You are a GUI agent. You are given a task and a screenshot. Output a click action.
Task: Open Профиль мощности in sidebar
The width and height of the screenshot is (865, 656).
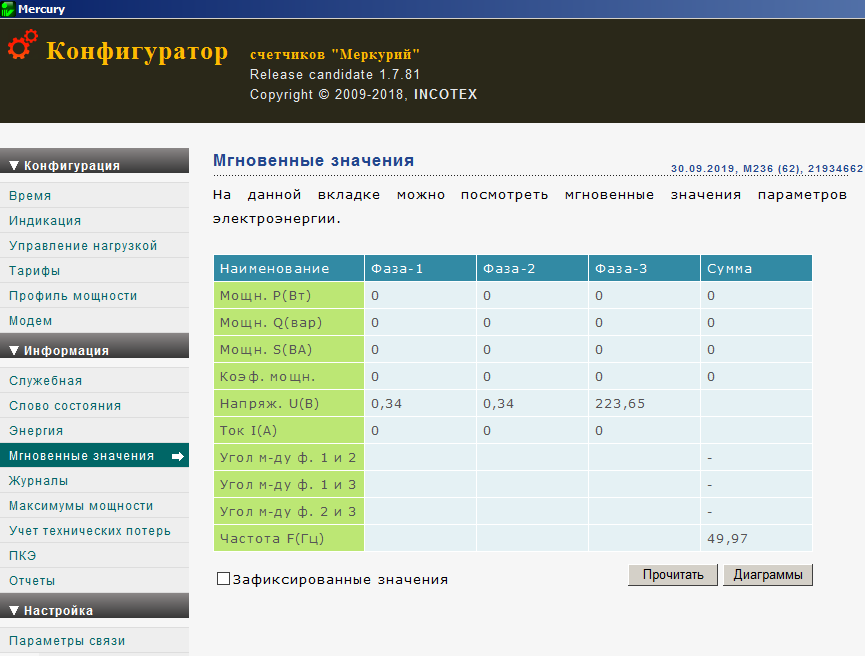94,296
